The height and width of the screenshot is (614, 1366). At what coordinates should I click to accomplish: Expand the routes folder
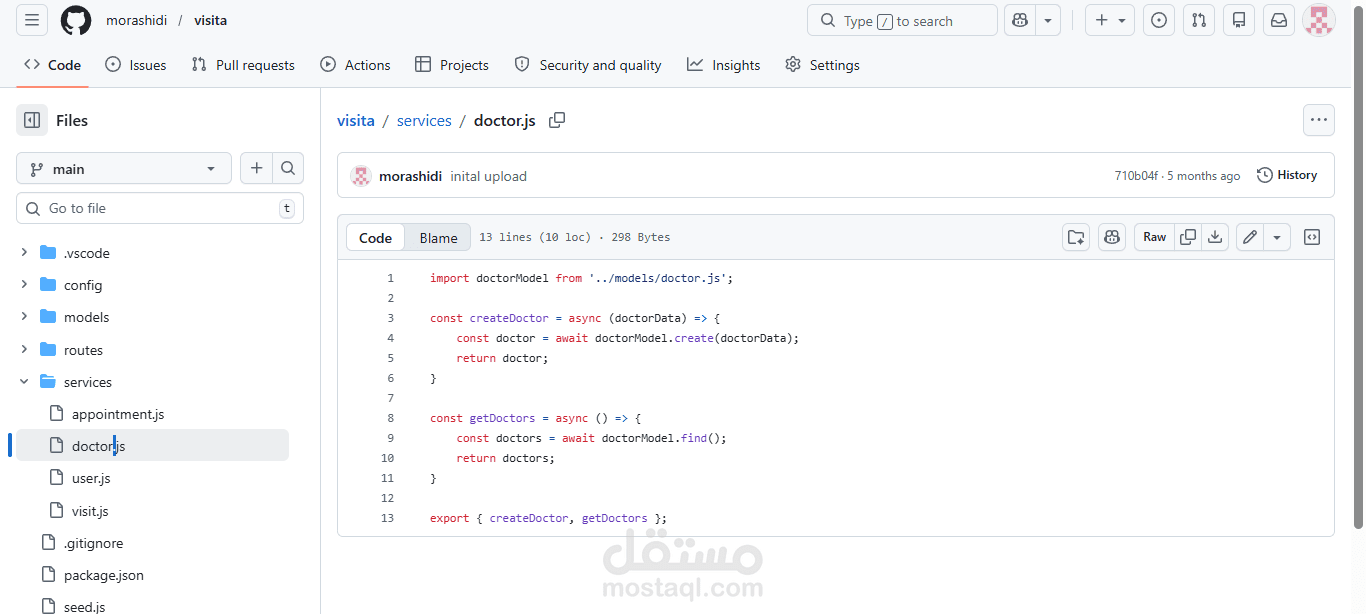24,350
